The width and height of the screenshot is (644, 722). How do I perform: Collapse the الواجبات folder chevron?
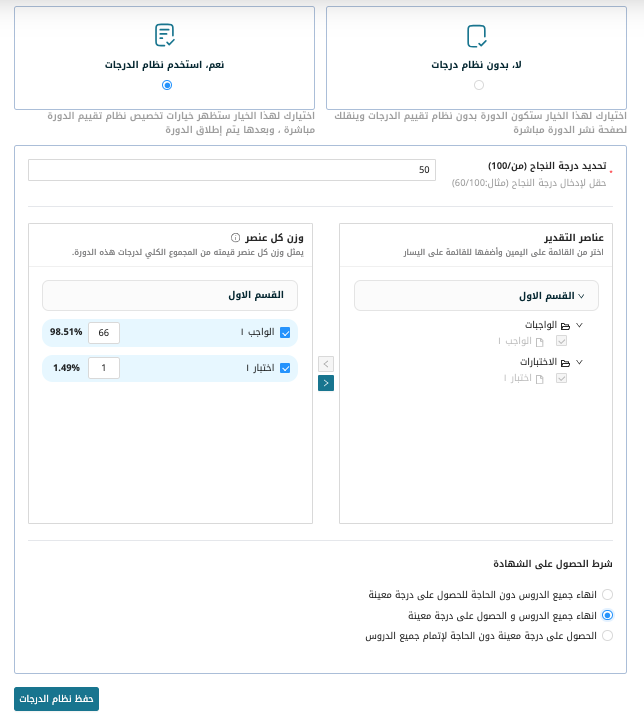point(579,325)
